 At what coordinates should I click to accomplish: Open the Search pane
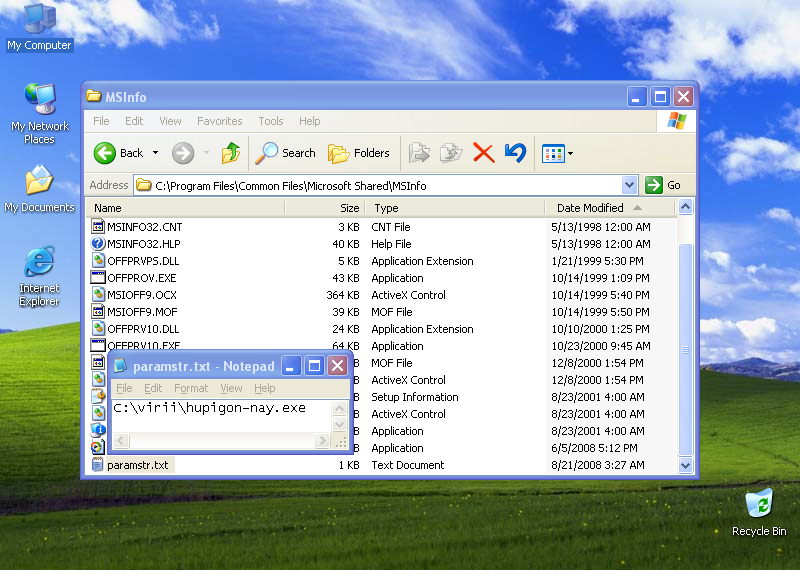[286, 153]
